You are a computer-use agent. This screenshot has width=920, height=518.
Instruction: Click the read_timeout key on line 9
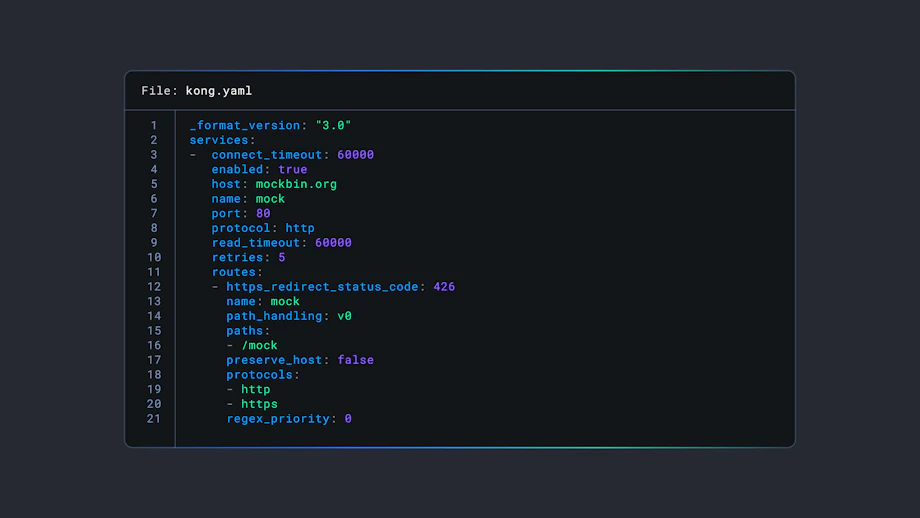coord(255,243)
